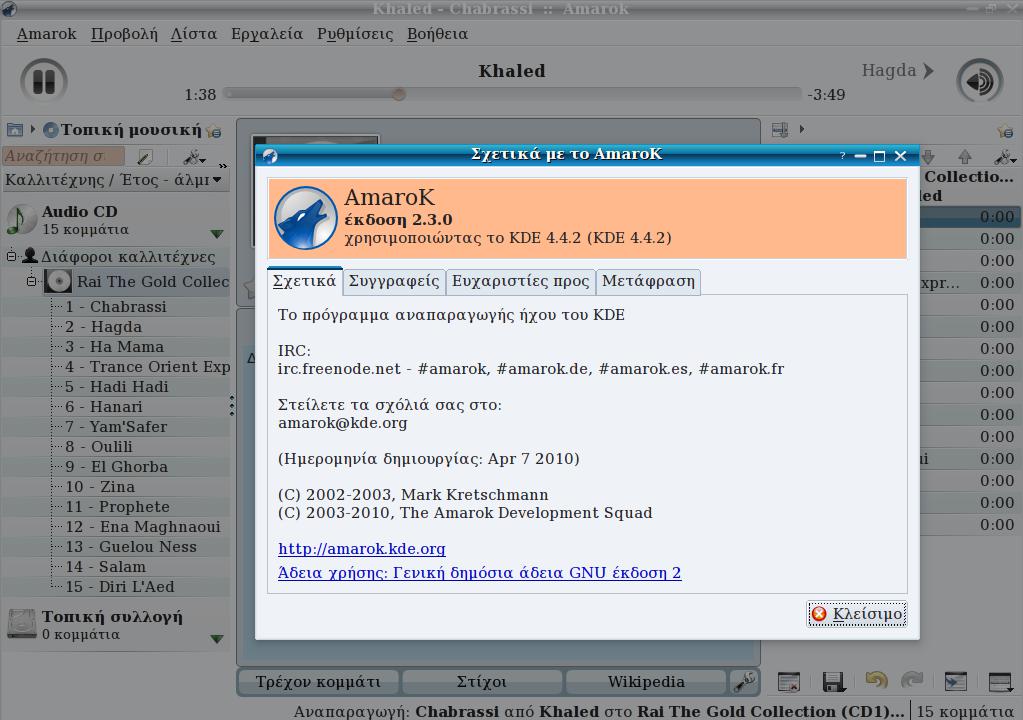Image resolution: width=1023 pixels, height=720 pixels.
Task: Open the Βοήθεια menu
Action: coord(437,34)
